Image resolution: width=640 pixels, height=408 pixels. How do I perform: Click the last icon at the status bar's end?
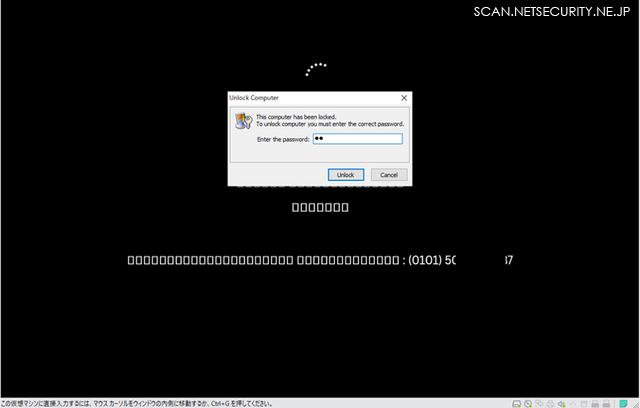634,403
